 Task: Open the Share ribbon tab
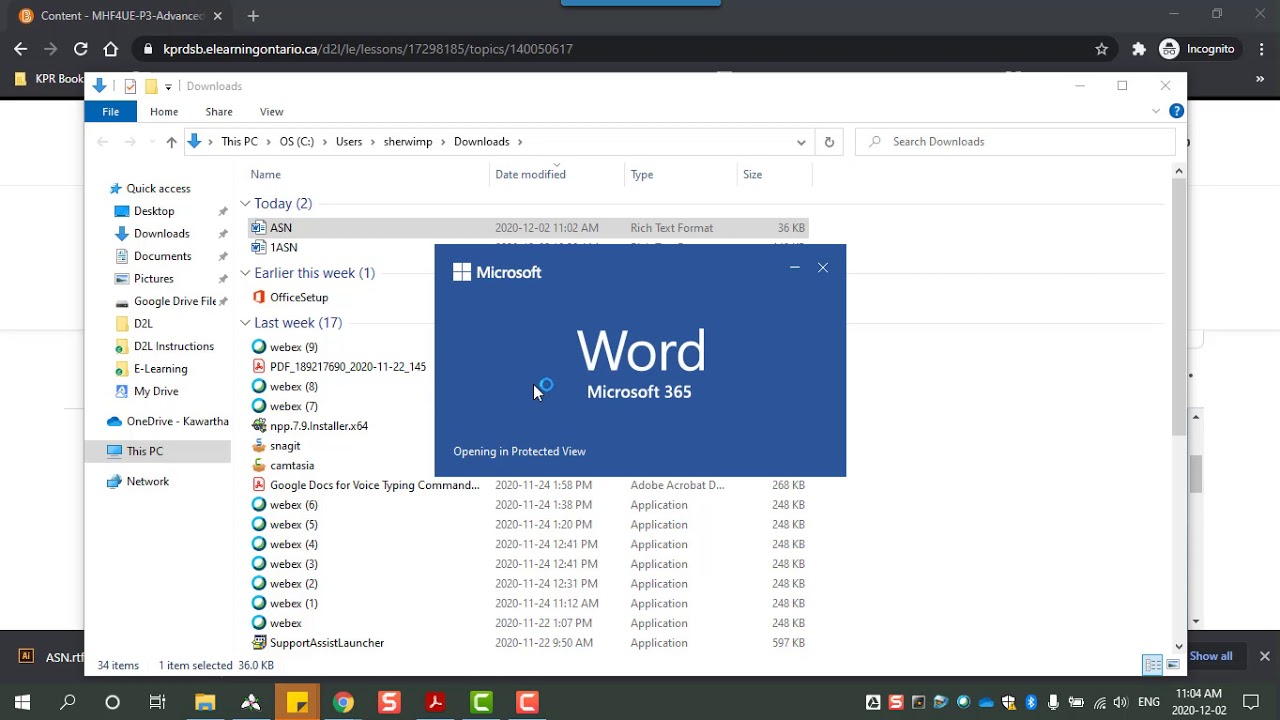(219, 112)
